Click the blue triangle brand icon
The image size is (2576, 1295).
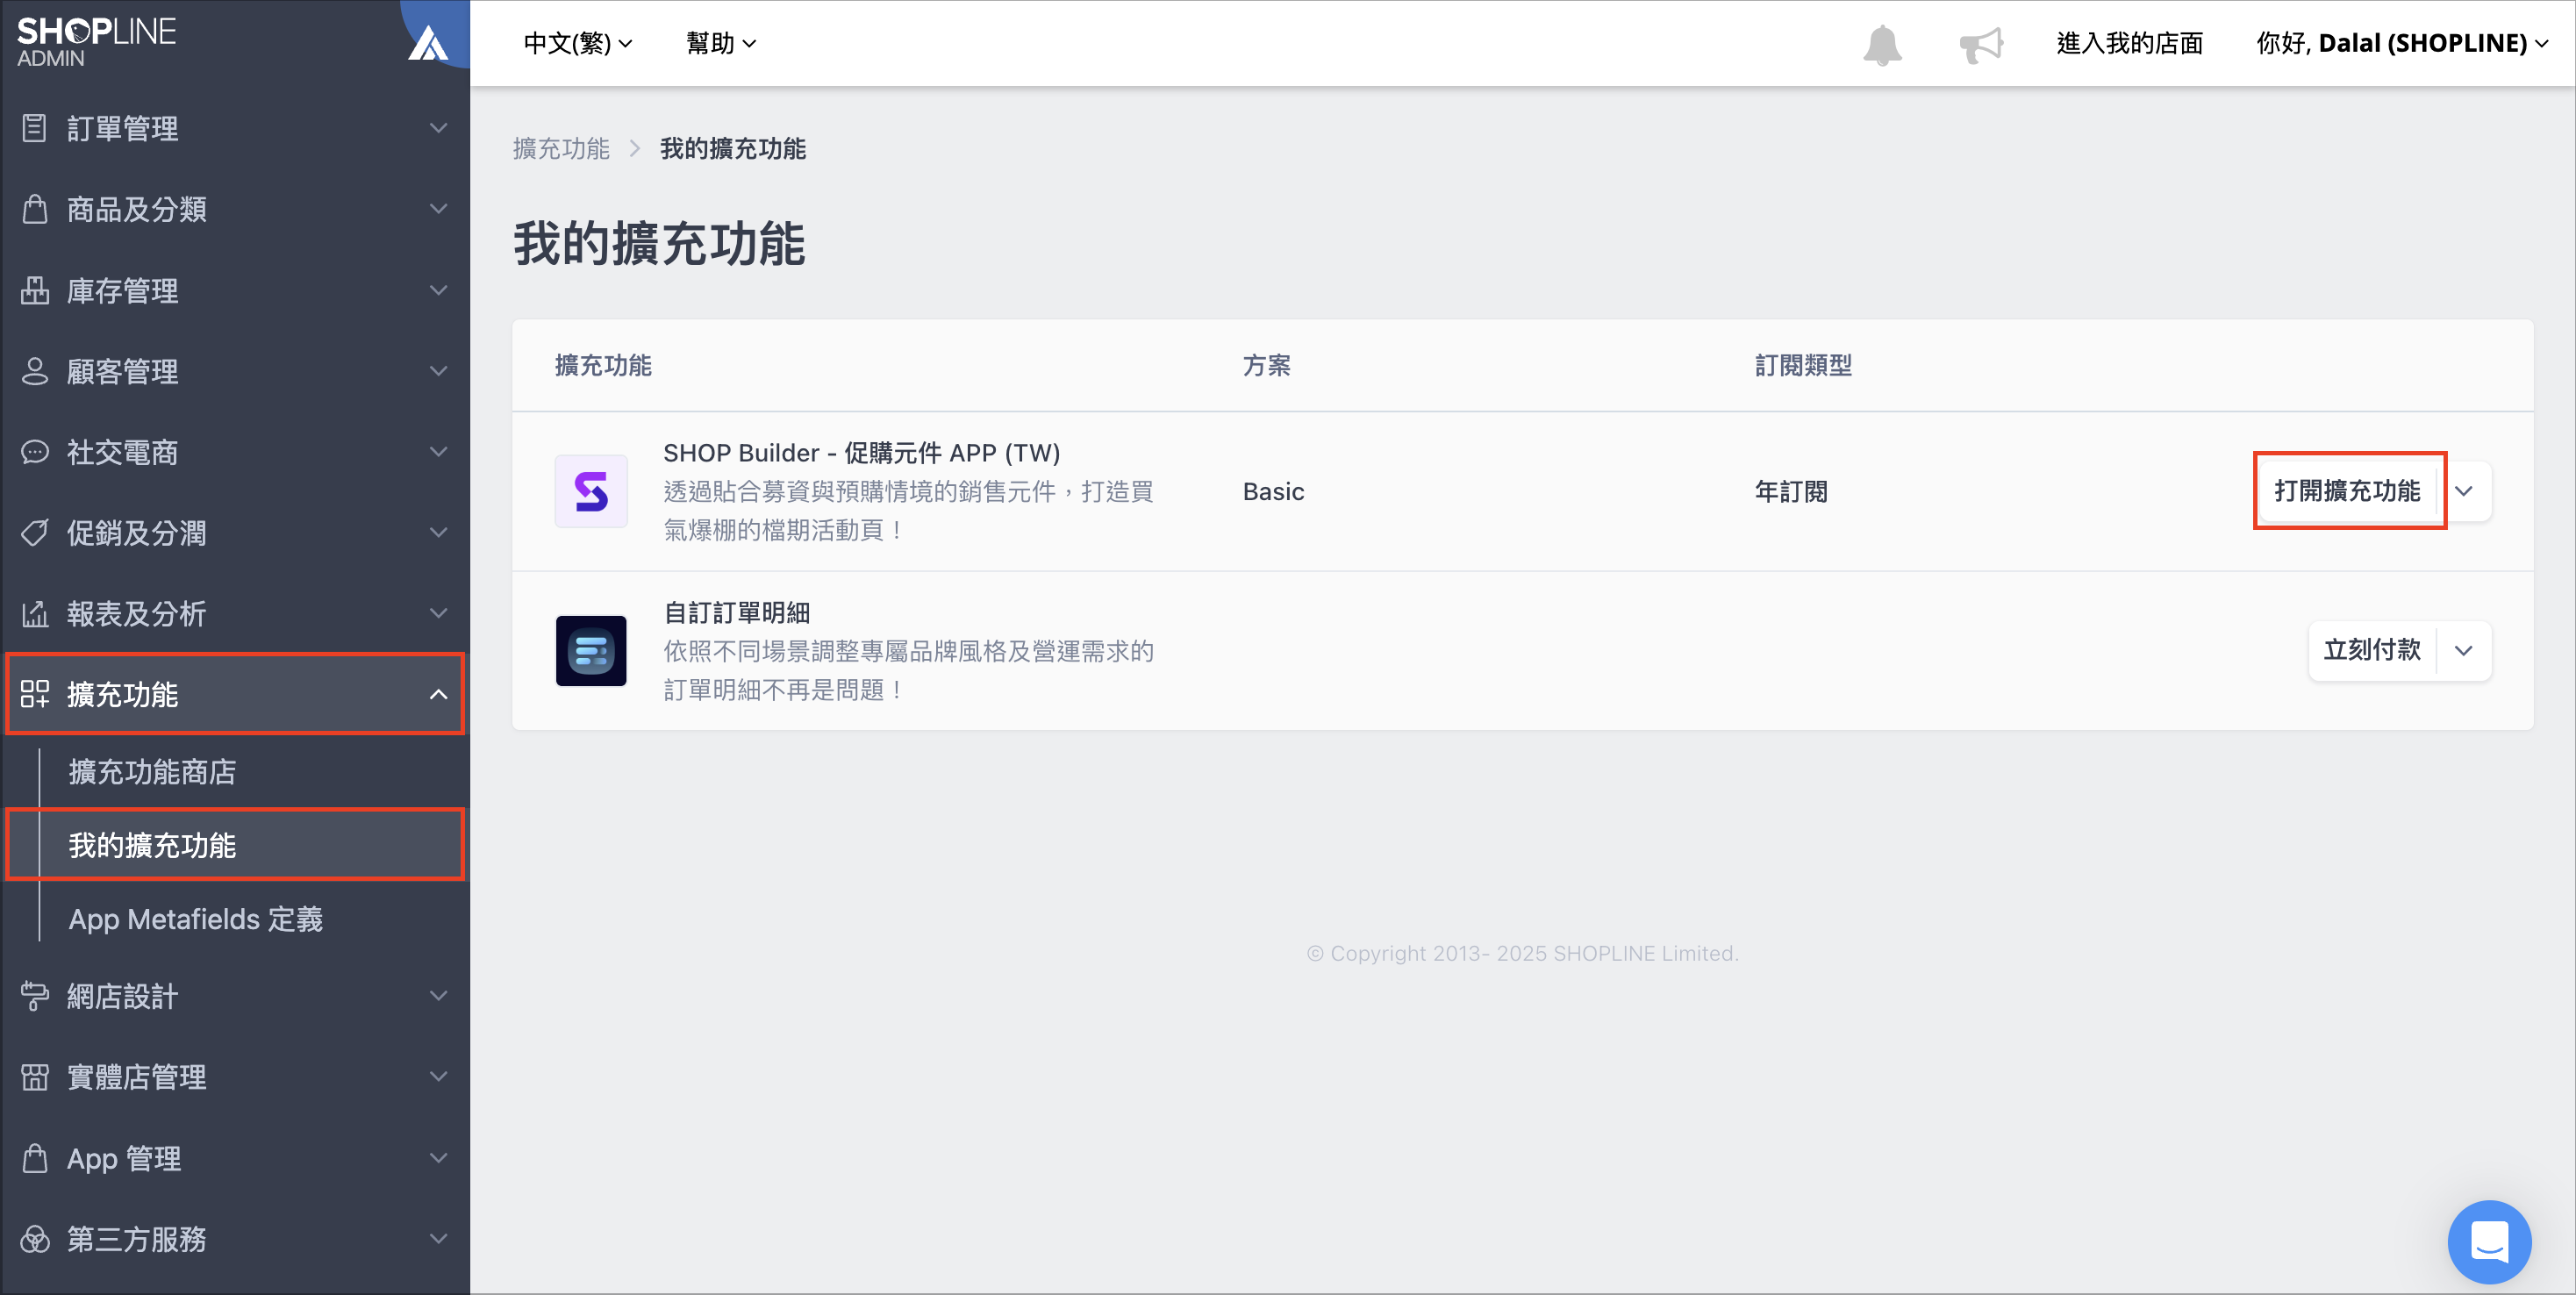tap(428, 43)
